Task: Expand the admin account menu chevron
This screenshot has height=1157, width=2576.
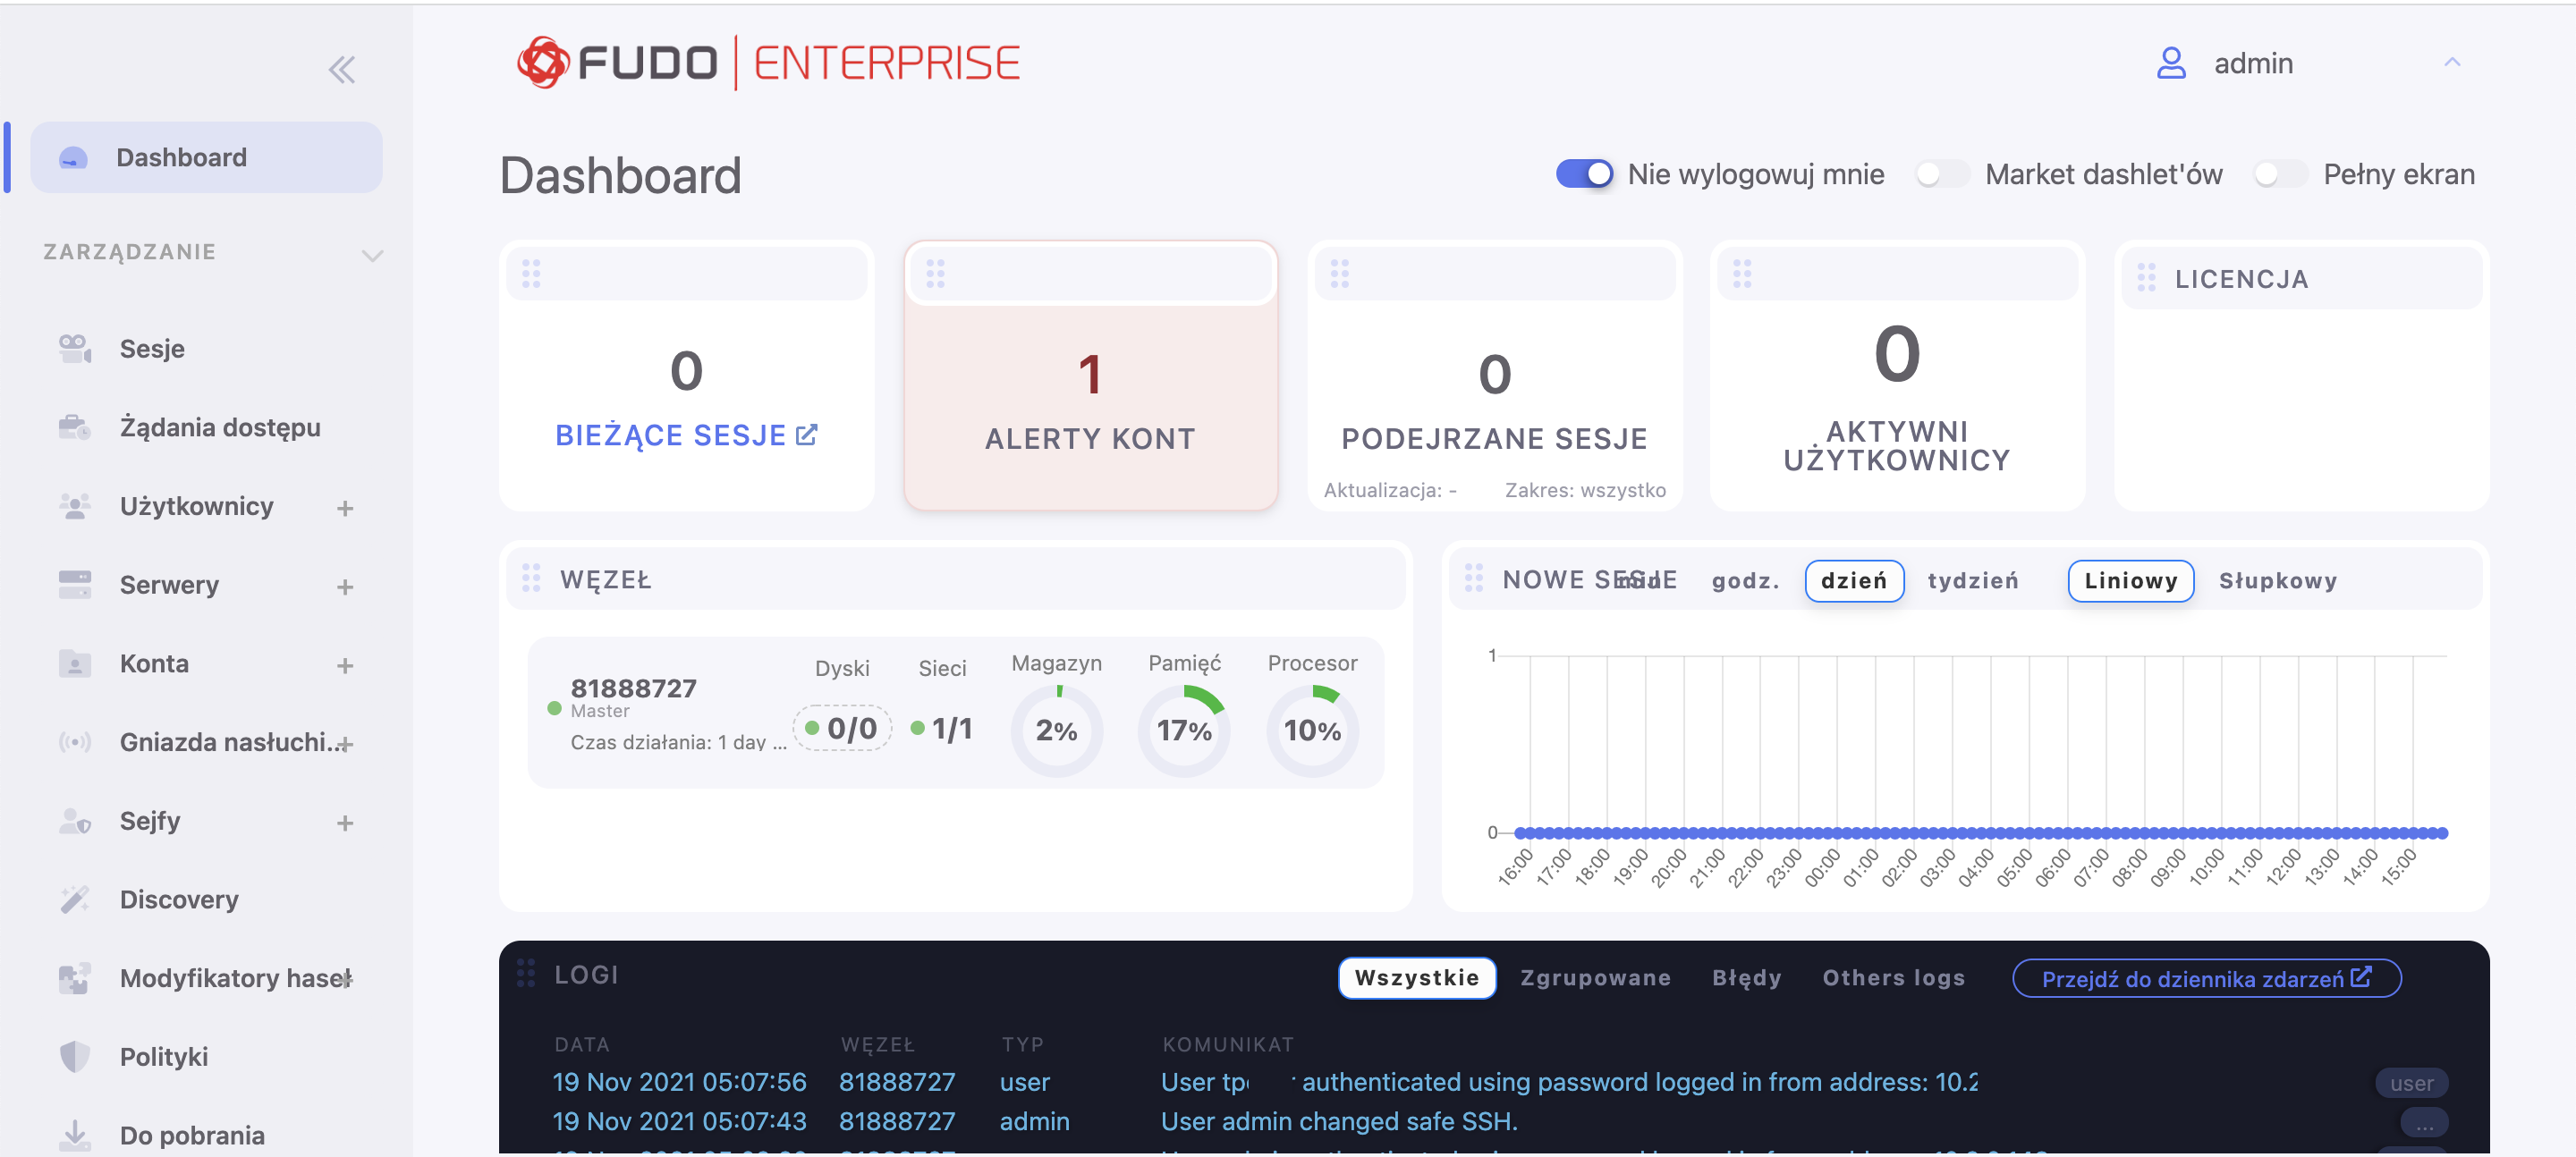Action: pos(2452,63)
